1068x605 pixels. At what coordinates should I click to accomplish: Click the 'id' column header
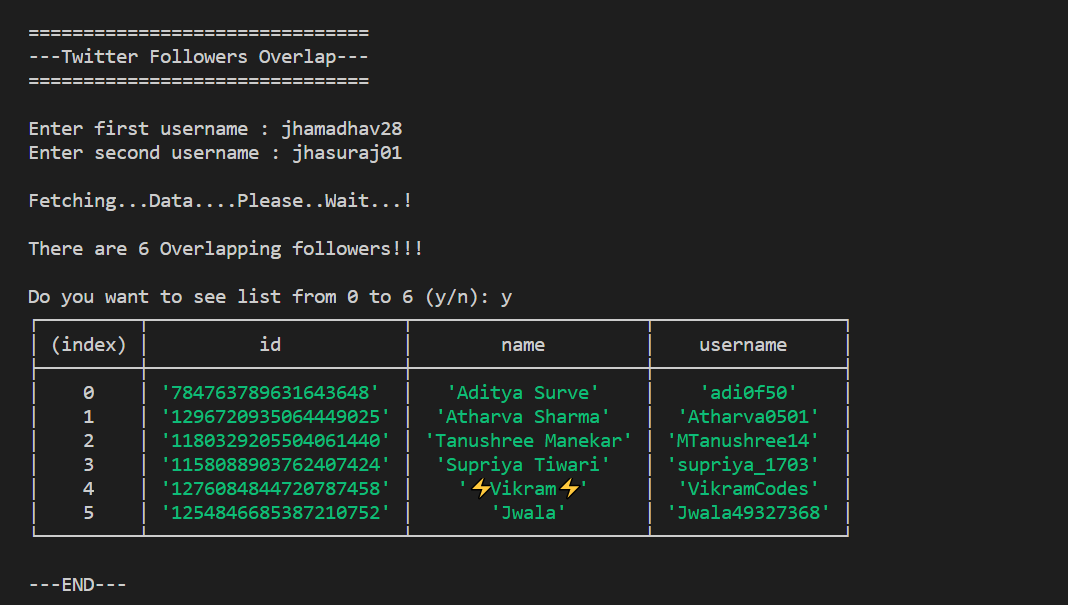270,345
